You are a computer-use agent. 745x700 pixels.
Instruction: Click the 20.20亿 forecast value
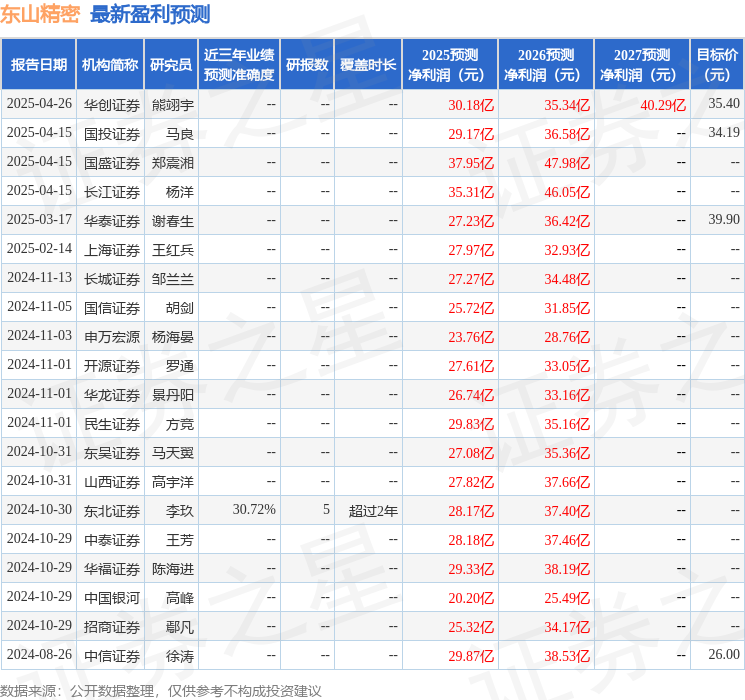[471, 598]
